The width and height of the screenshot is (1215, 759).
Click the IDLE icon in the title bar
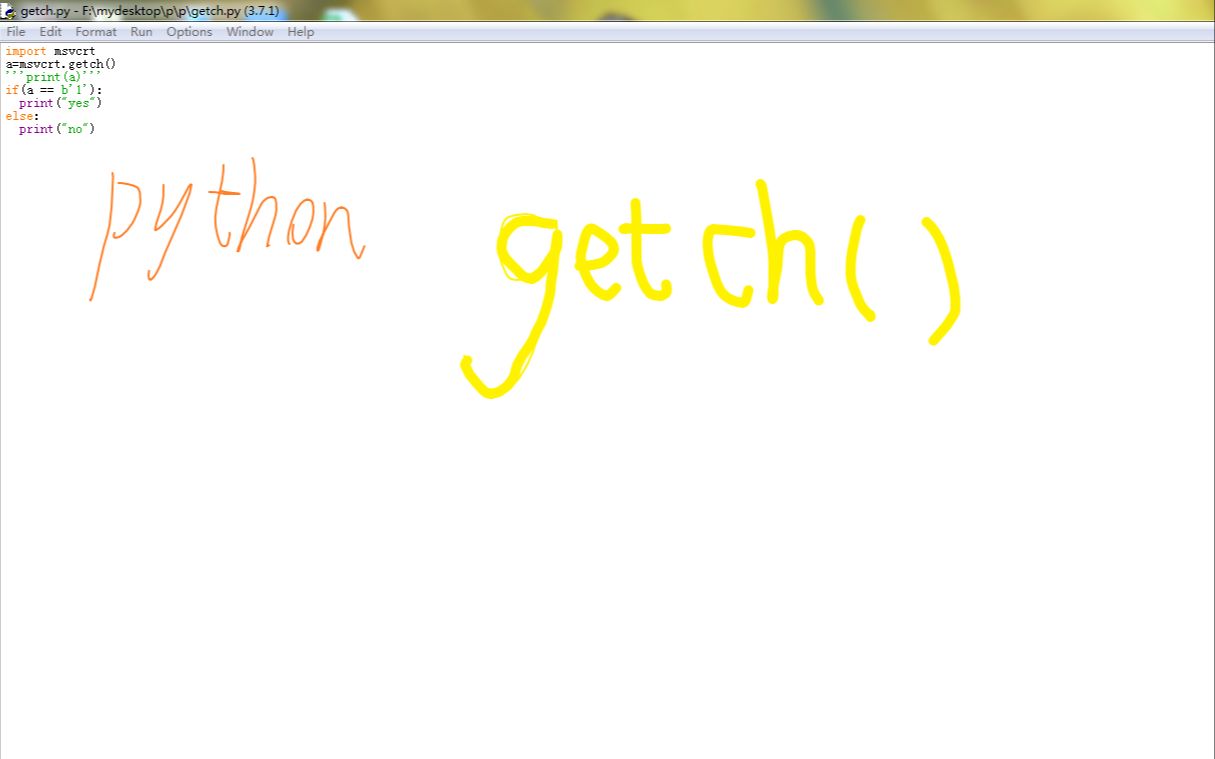(8, 10)
